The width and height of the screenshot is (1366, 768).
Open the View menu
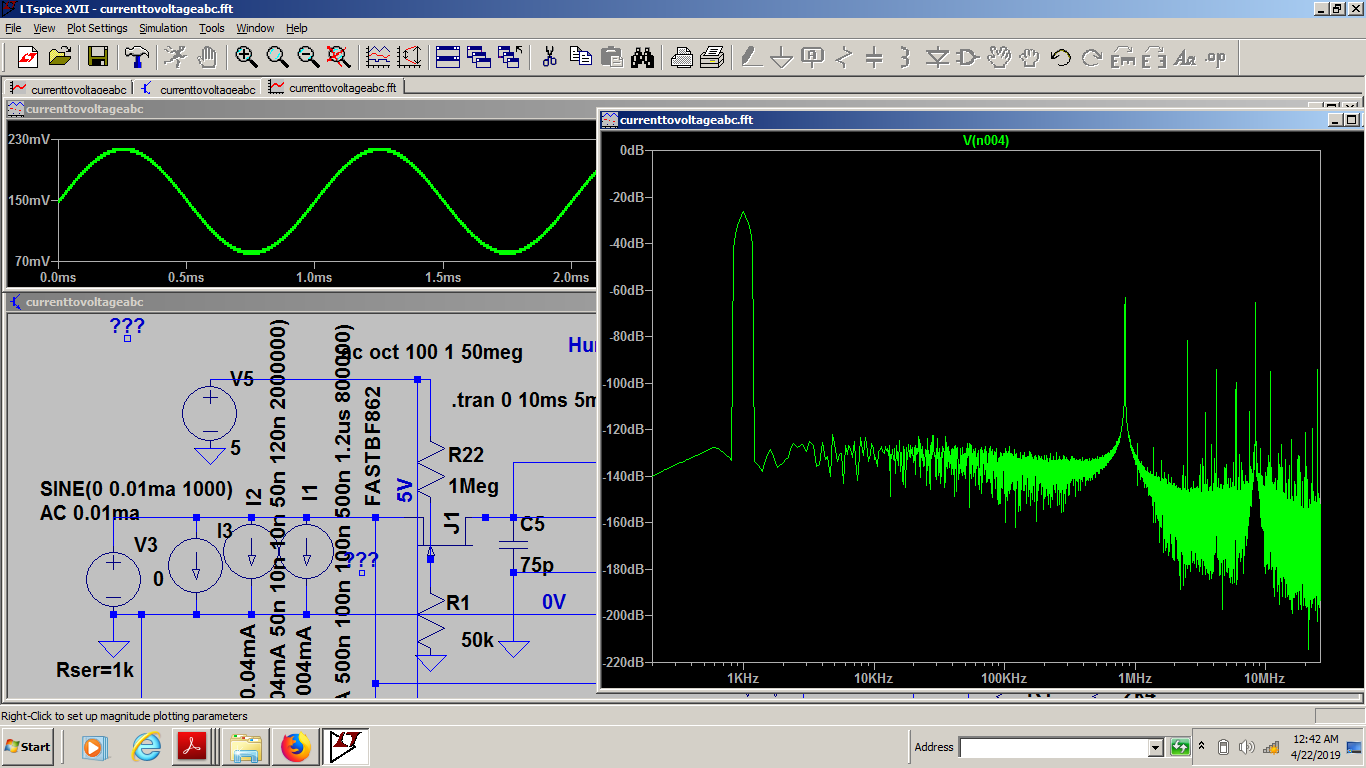[45, 28]
